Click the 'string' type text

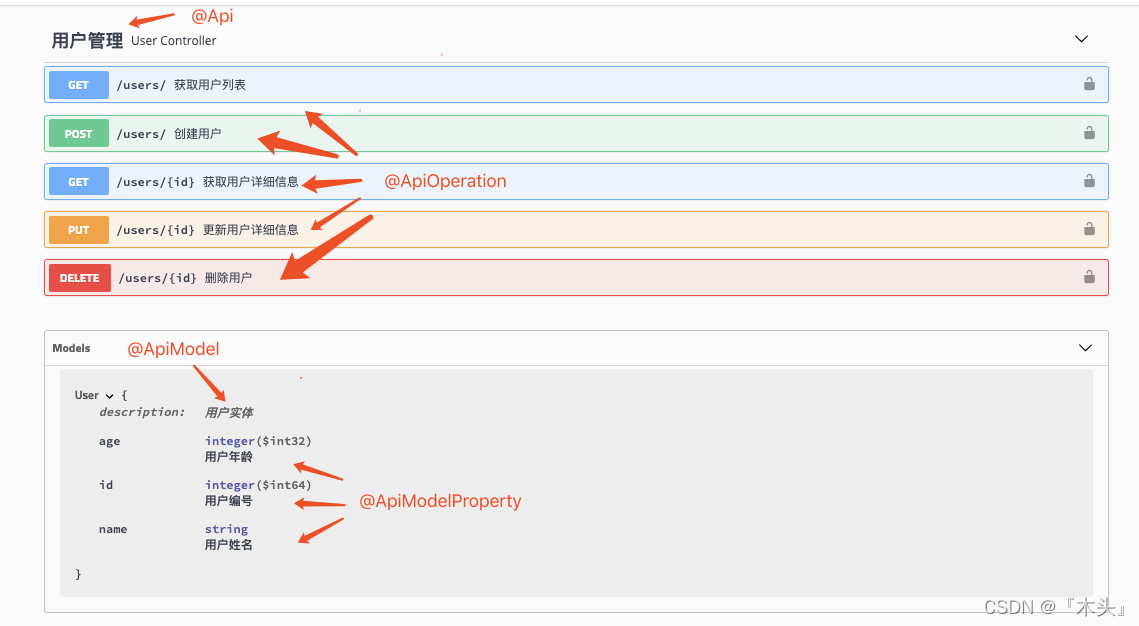click(x=226, y=529)
